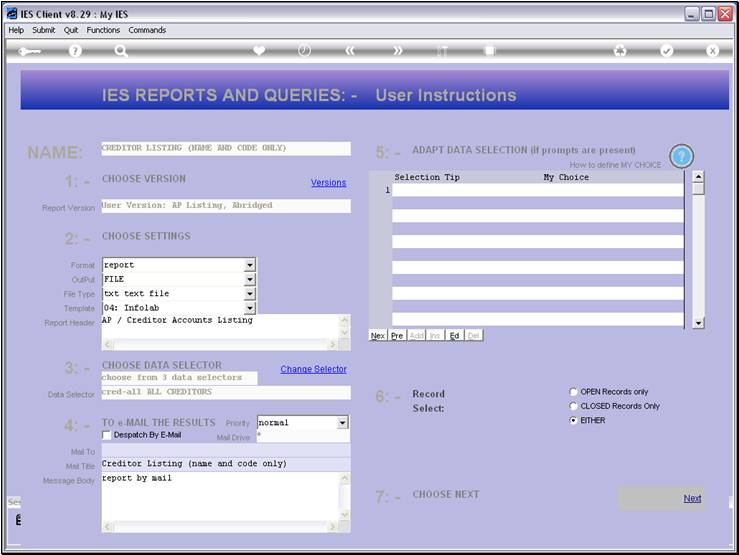Click the Ins button below the selection grid
Viewport: 739px width, 555px height.
coord(435,335)
